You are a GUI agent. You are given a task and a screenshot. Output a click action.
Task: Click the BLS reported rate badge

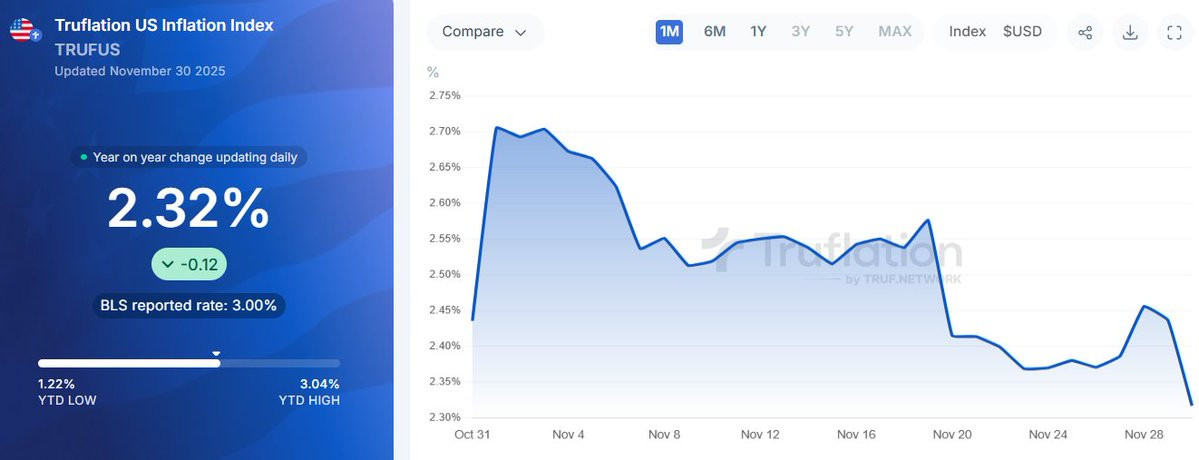coord(189,306)
